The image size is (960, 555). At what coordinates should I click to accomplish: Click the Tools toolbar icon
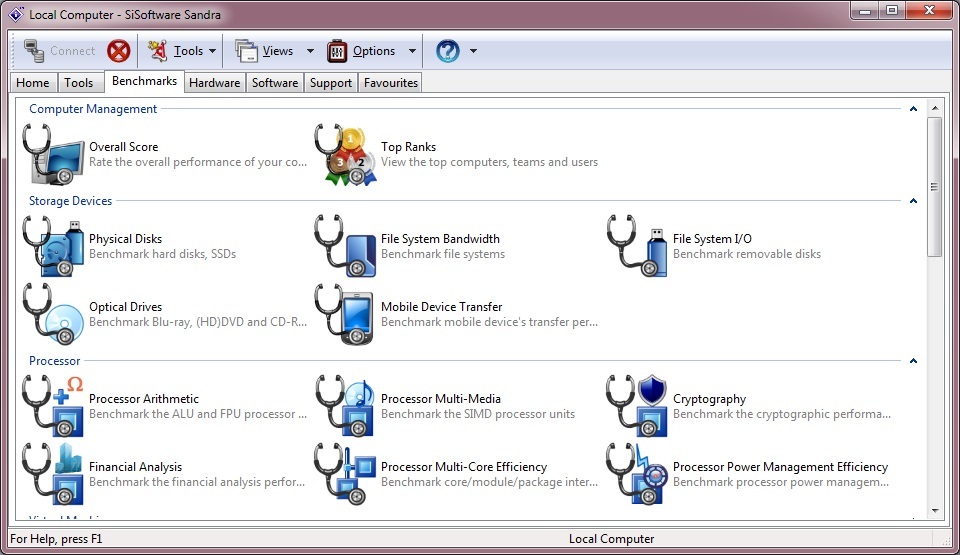click(x=158, y=51)
